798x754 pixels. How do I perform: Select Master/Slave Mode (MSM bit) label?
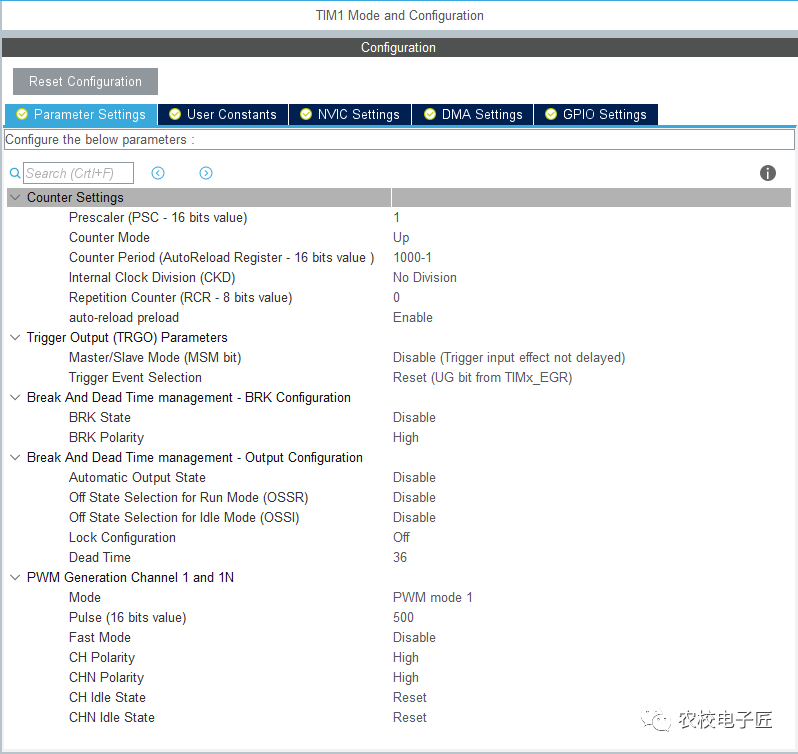tap(155, 358)
